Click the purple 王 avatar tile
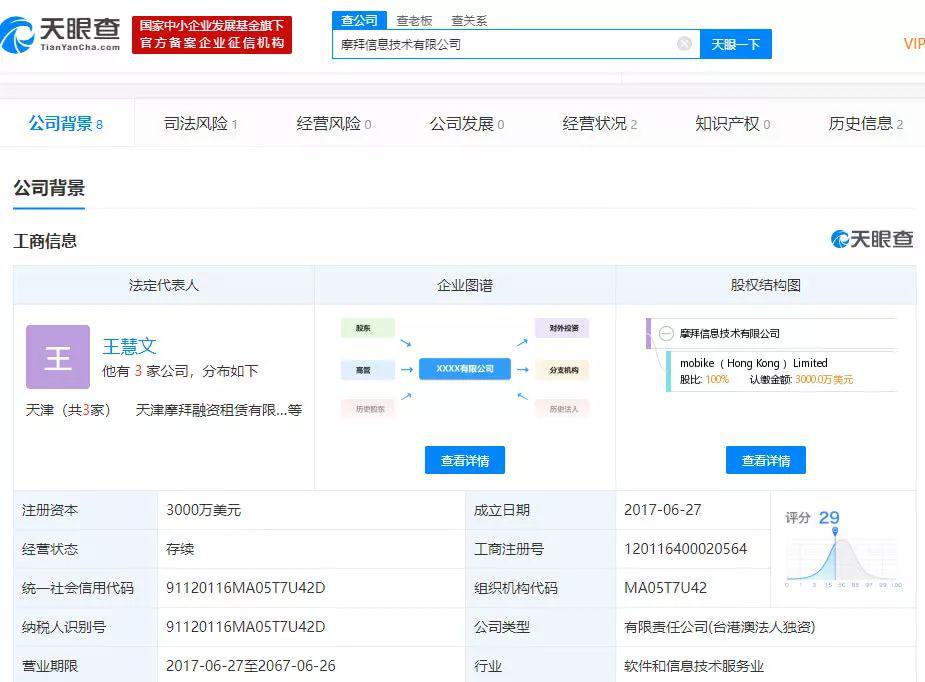Image resolution: width=925 pixels, height=682 pixels. [x=58, y=357]
